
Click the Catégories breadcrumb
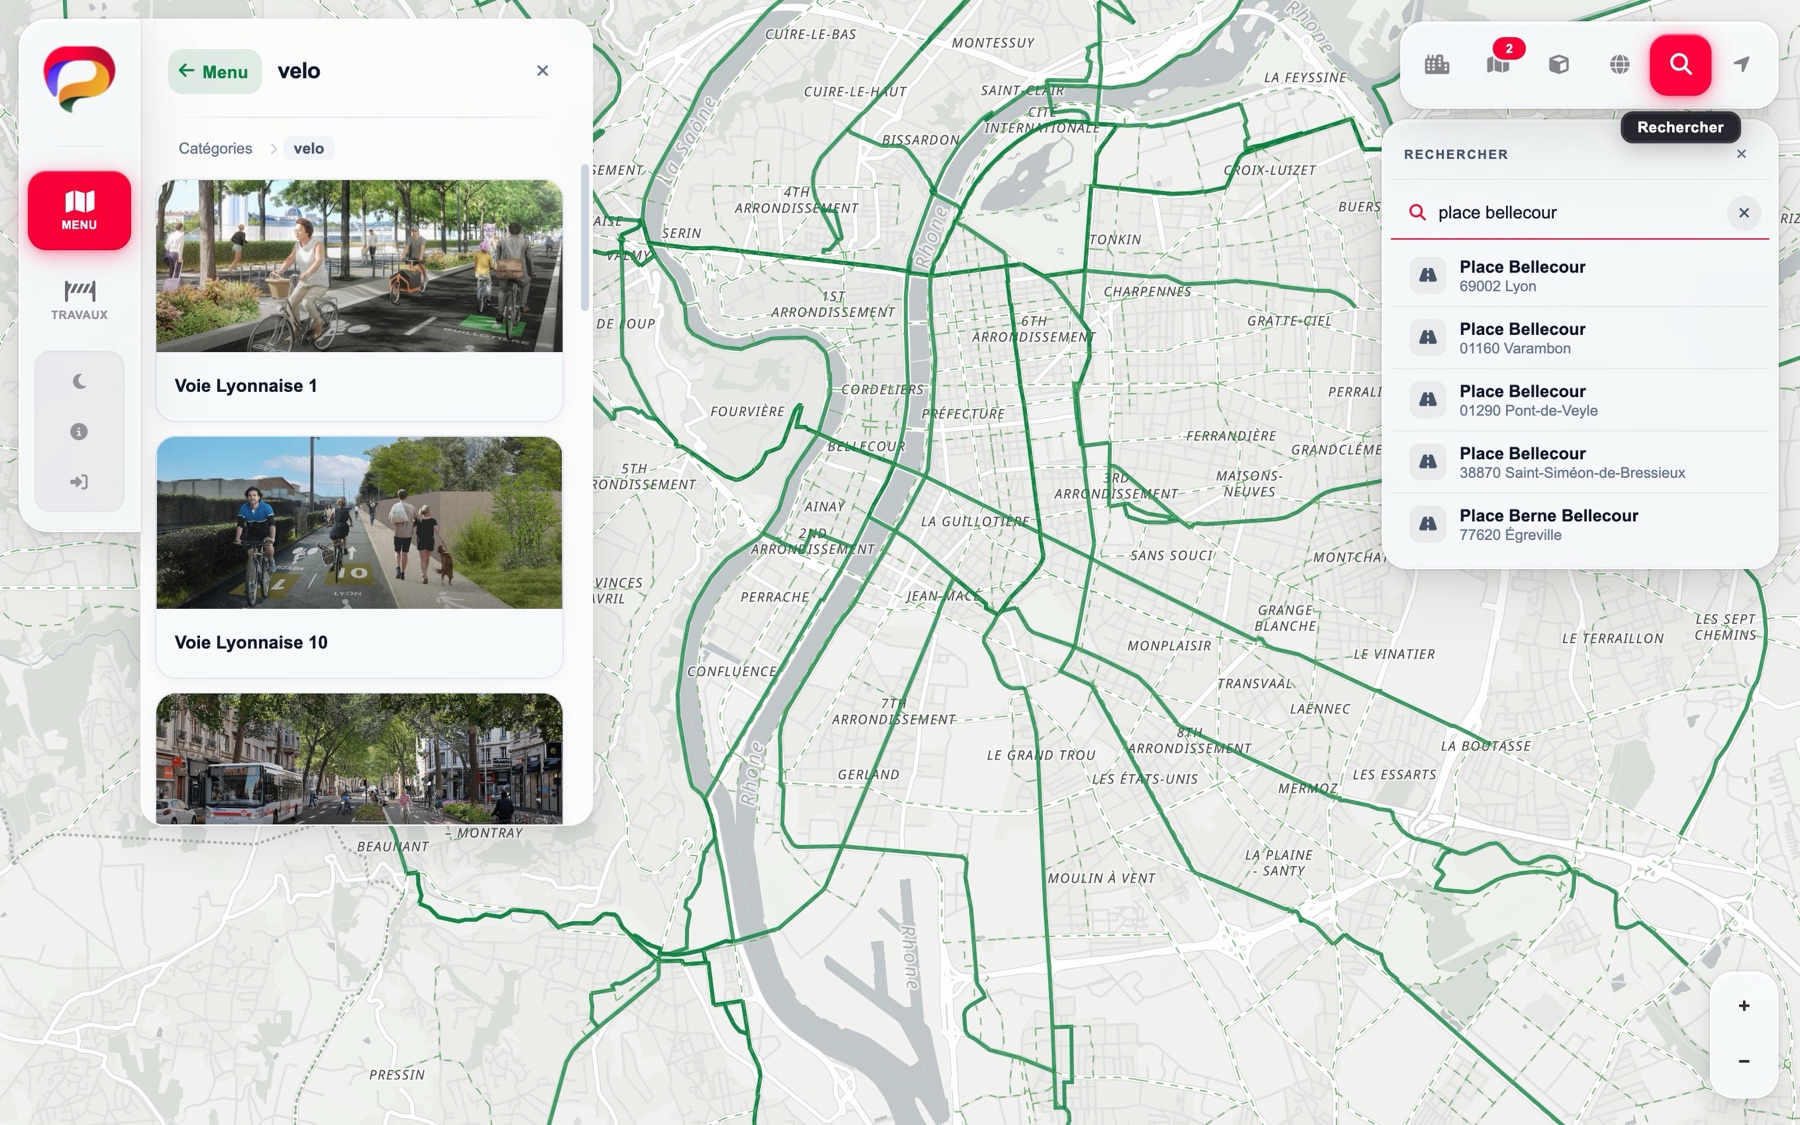click(215, 148)
